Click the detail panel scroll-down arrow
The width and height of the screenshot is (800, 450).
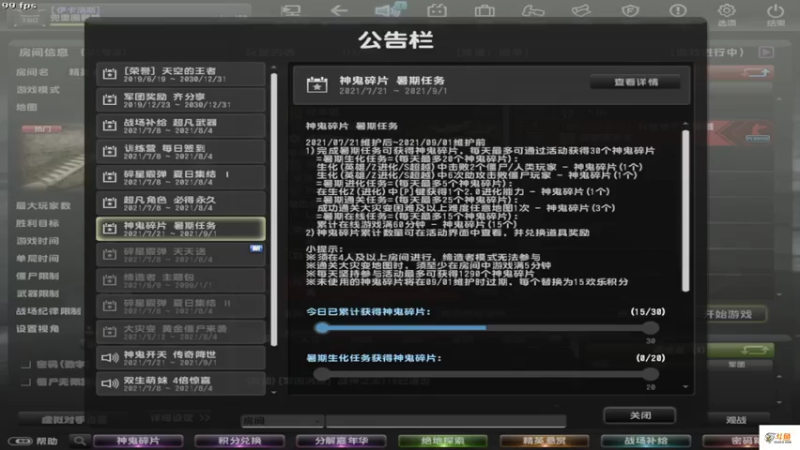coord(685,387)
